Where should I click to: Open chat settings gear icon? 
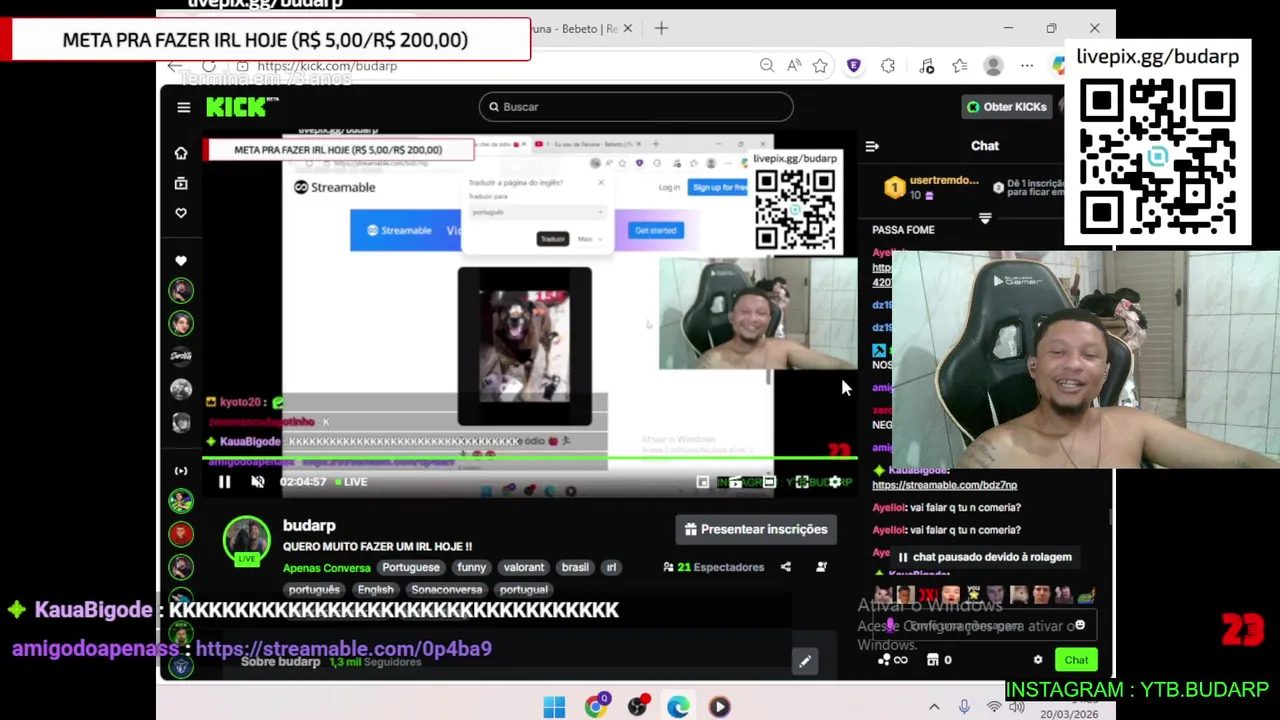(1038, 660)
